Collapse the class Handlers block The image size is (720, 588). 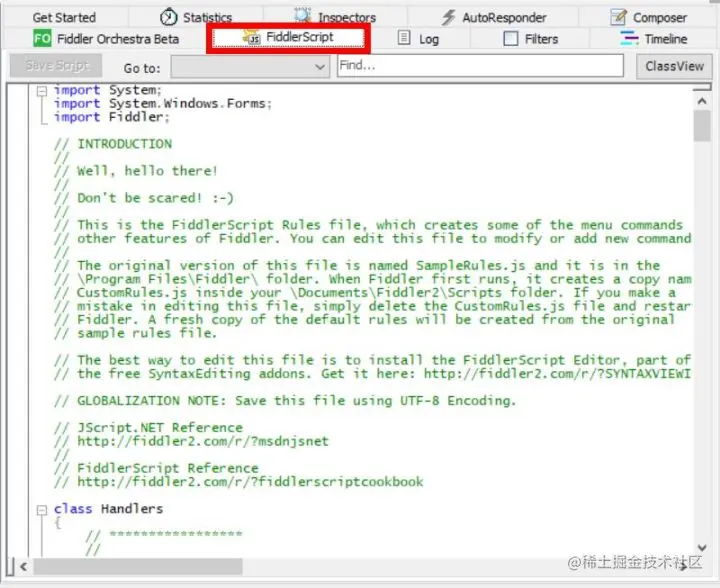click(42, 510)
